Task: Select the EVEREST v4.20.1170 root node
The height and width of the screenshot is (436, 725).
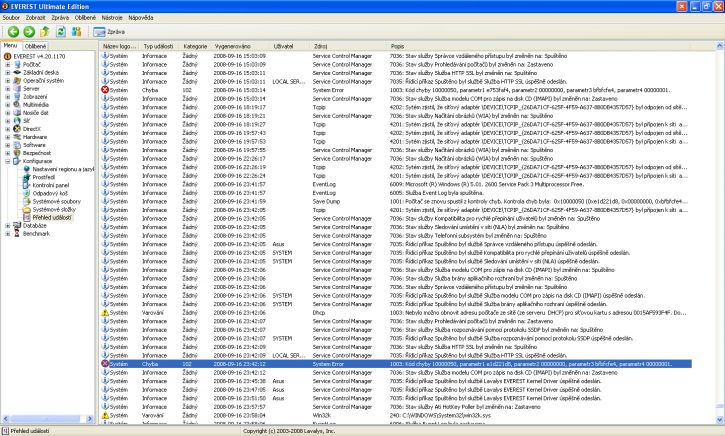Action: 35,56
